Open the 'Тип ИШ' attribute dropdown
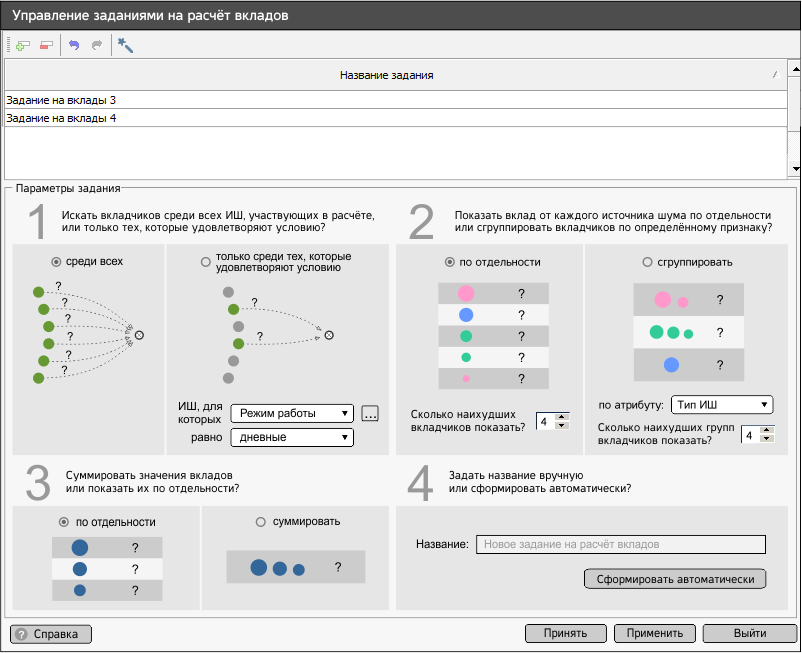This screenshot has width=802, height=653. 722,404
